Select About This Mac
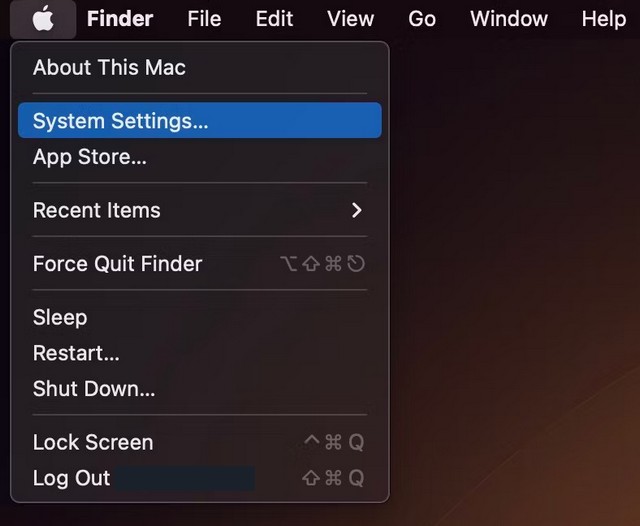The image size is (640, 526). coord(109,67)
